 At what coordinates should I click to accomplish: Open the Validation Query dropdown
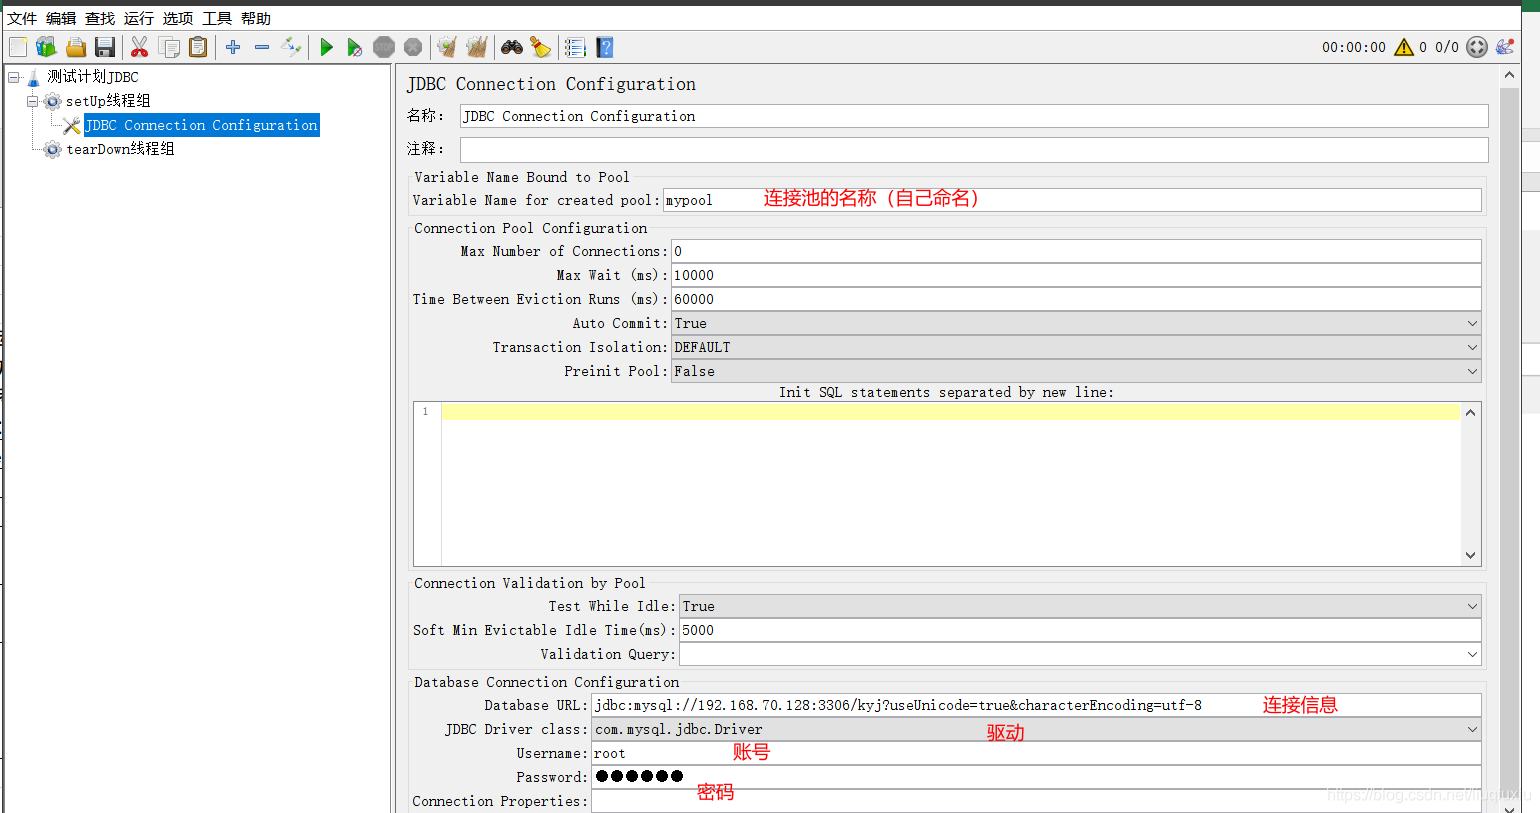tap(1080, 654)
